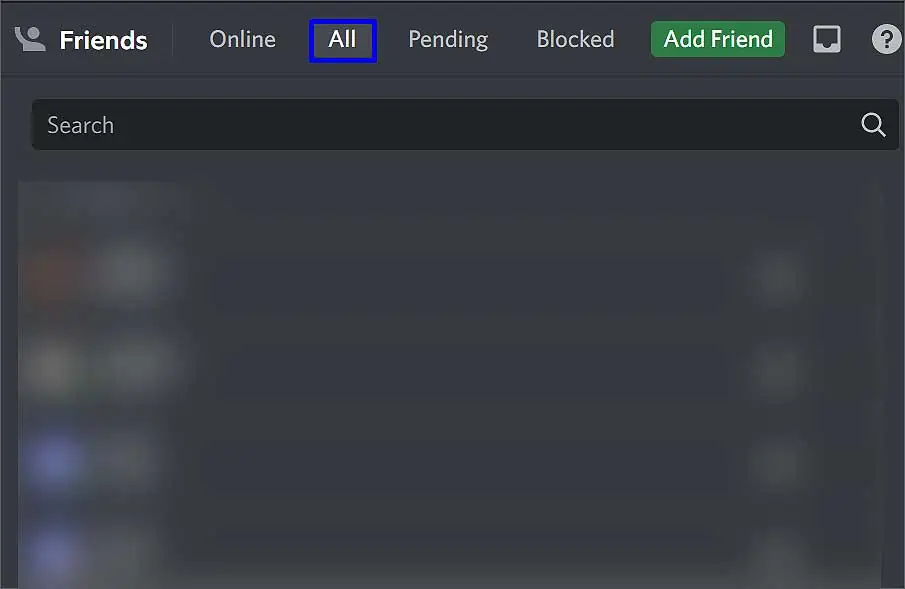Select the blurred gray avatar in second row
The image size is (905, 589).
pyautogui.click(x=53, y=367)
